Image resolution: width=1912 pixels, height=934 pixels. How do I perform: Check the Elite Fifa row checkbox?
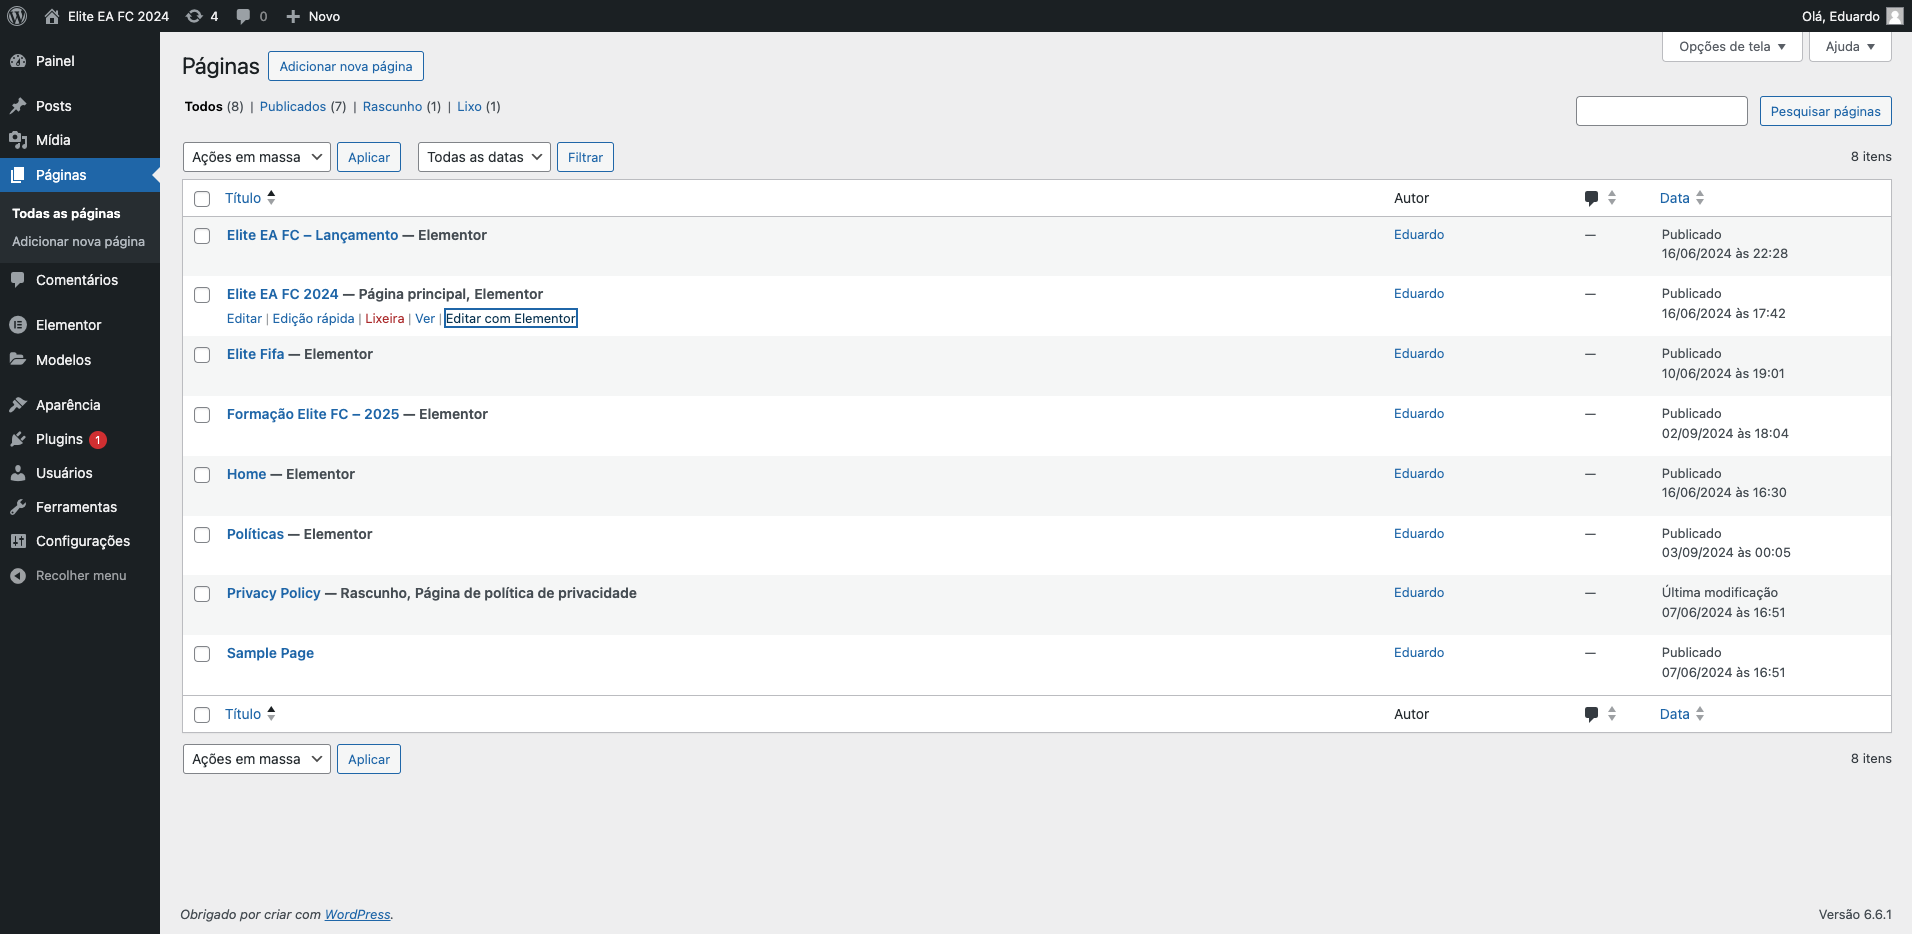tap(202, 355)
